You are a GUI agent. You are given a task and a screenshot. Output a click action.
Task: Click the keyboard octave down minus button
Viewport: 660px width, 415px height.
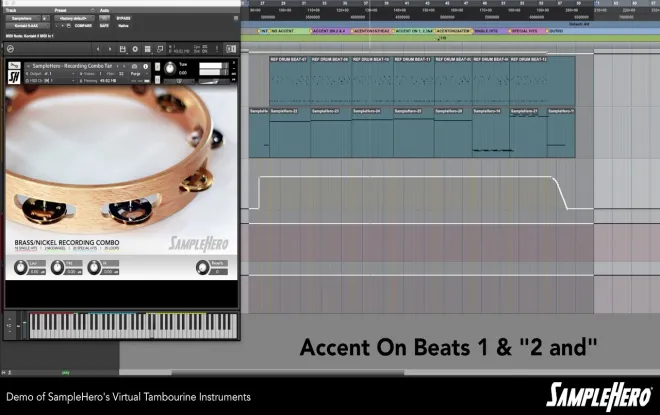pyautogui.click(x=9, y=332)
